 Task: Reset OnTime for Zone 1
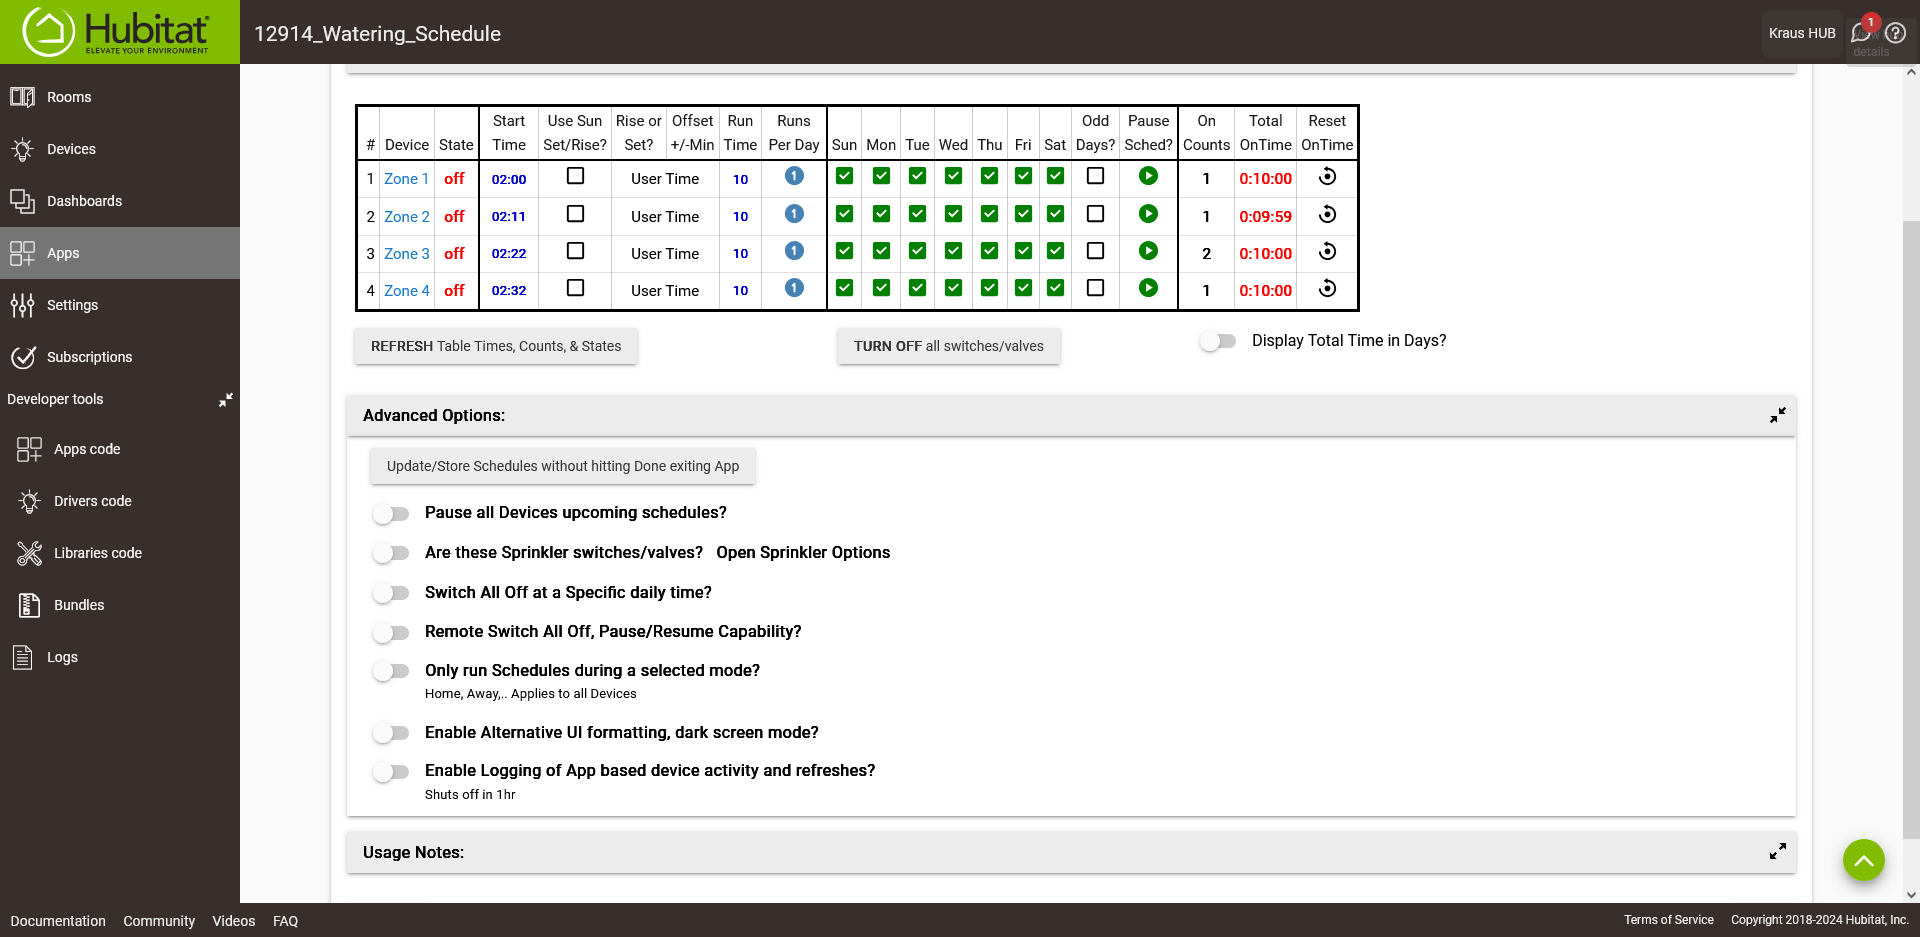tap(1327, 176)
